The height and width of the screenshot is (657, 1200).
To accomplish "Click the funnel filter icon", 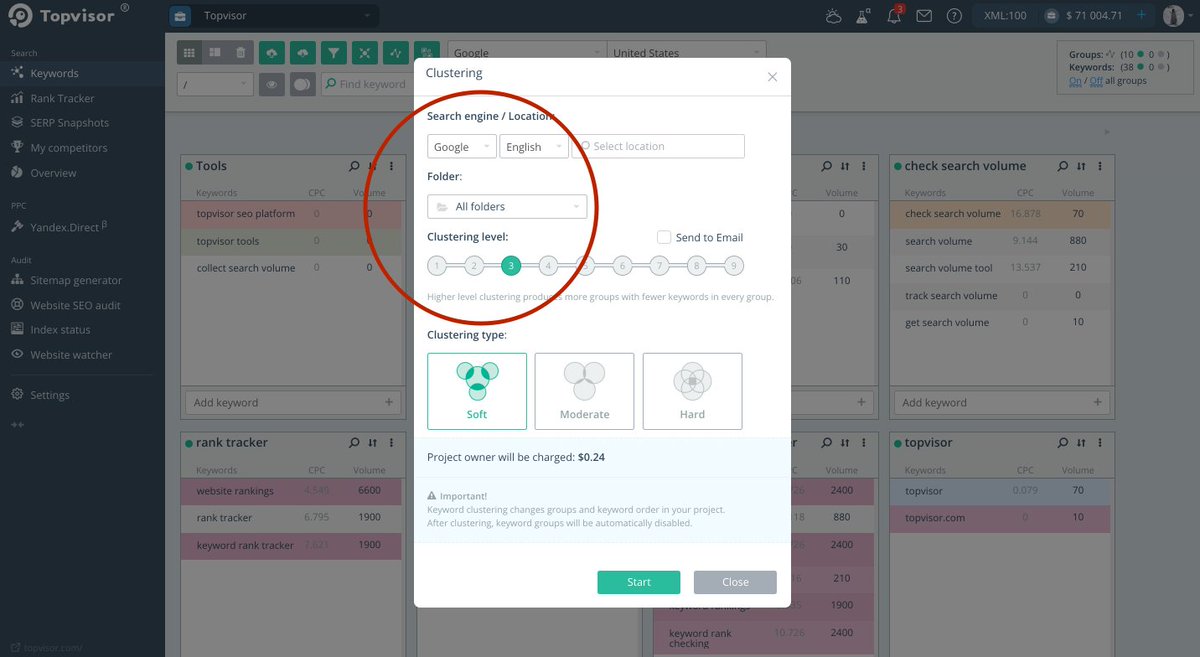I will coord(334,53).
